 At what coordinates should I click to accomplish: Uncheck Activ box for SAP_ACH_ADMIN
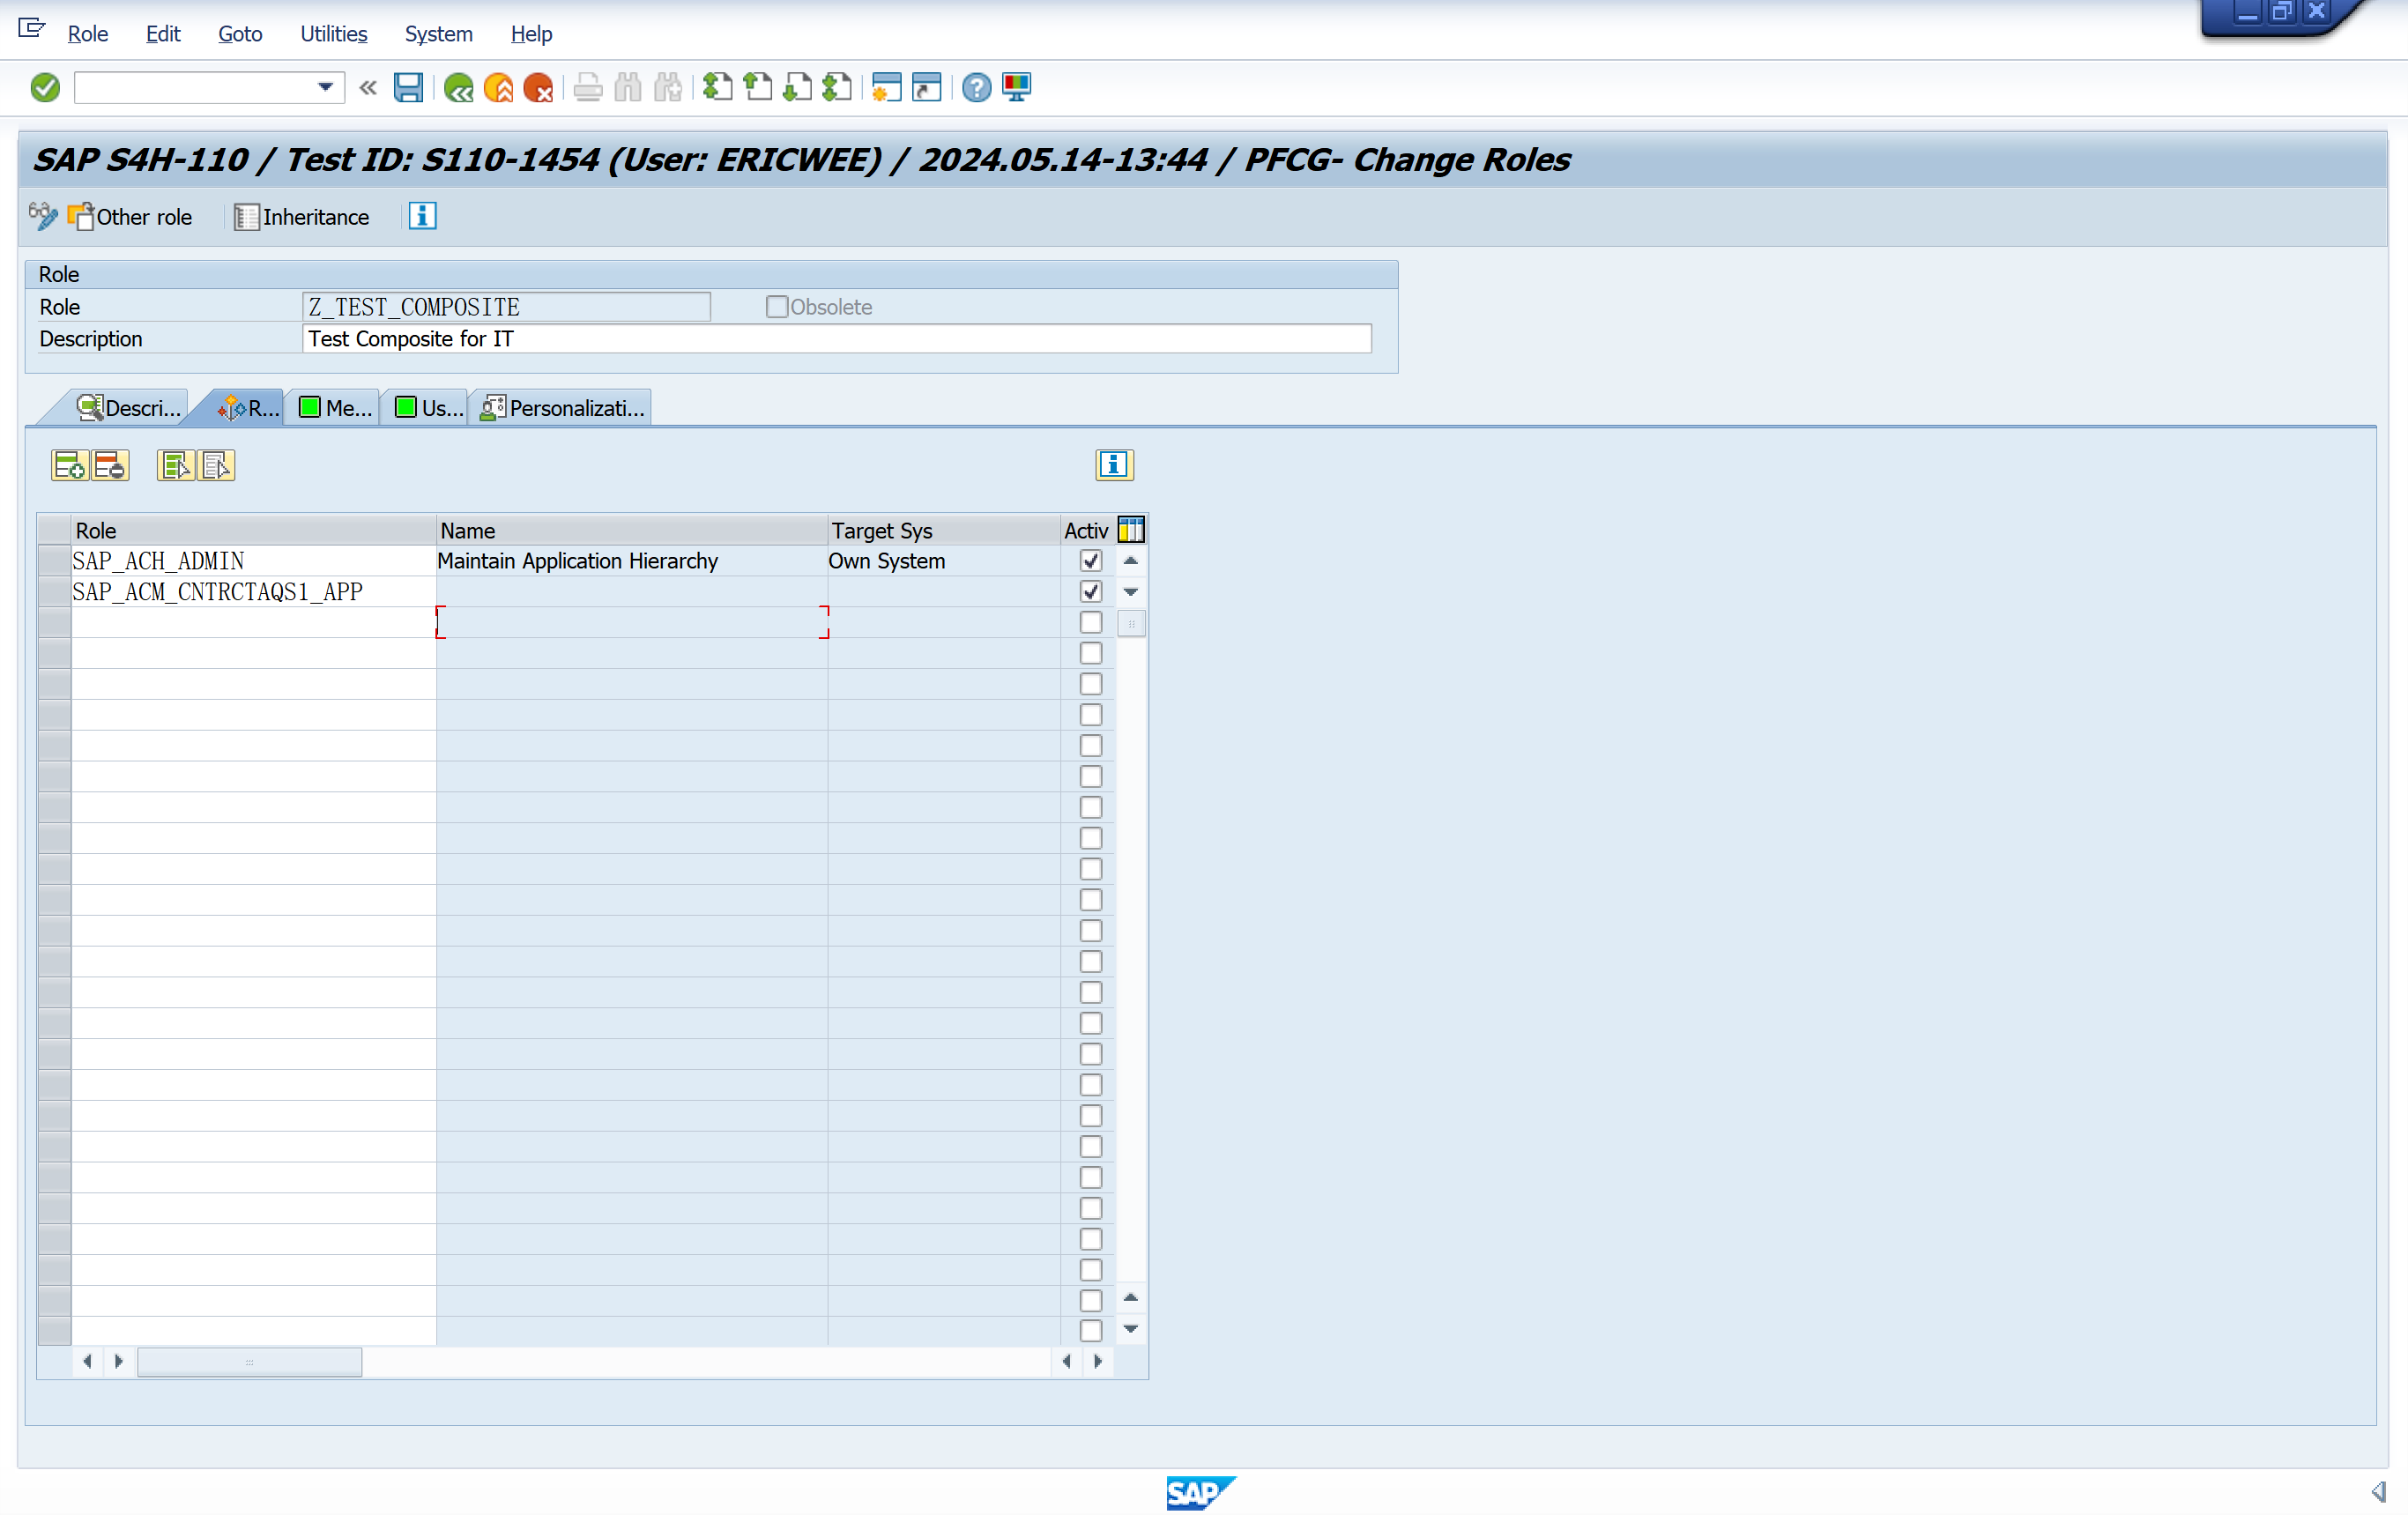[1090, 561]
